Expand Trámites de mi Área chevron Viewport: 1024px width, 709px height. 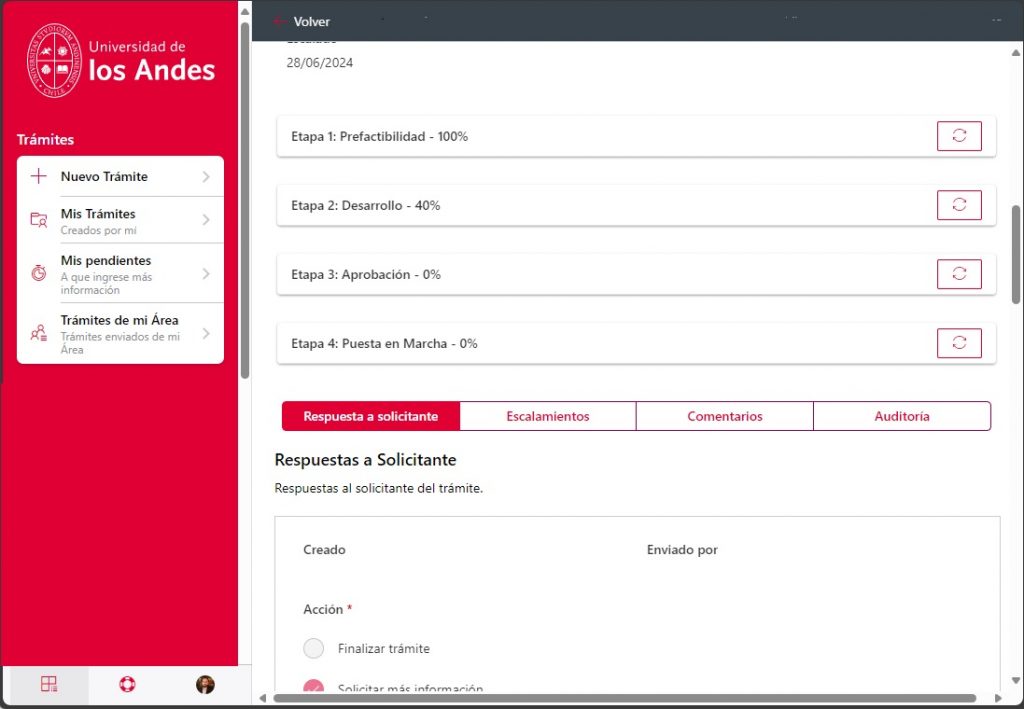pyautogui.click(x=206, y=334)
